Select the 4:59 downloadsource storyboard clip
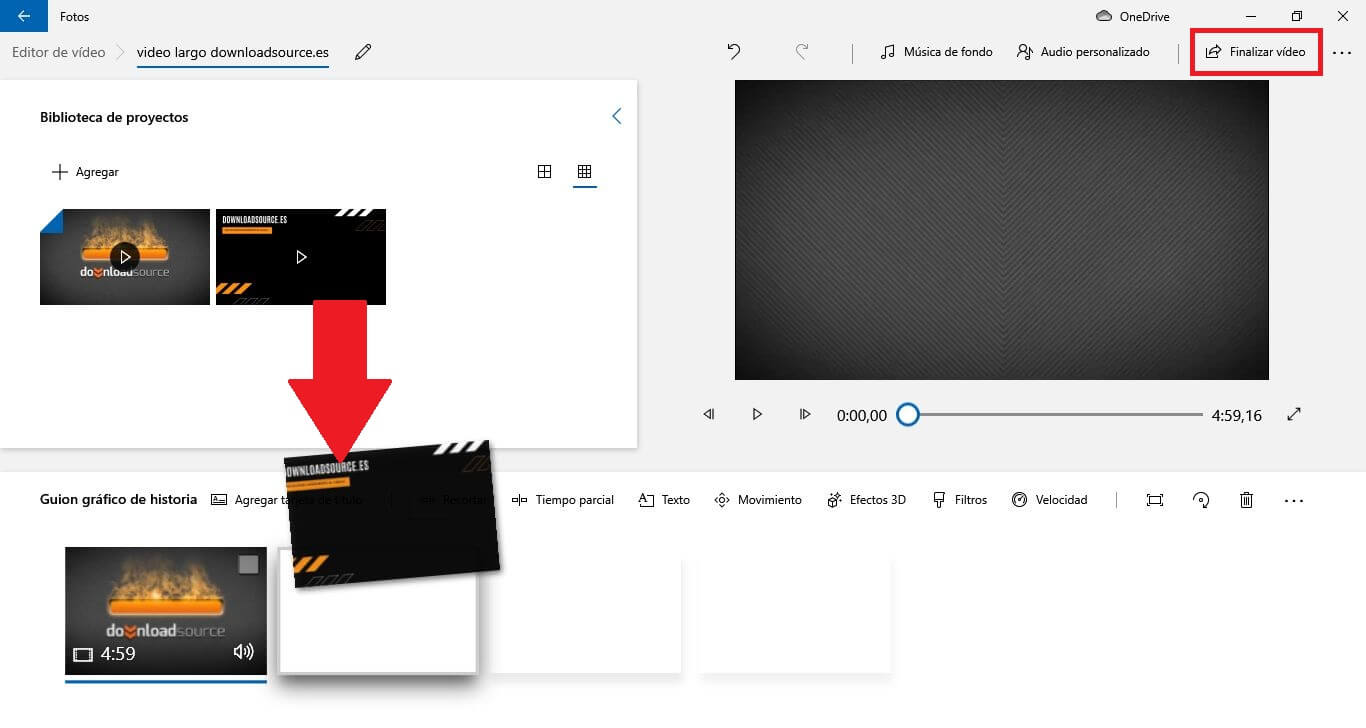 click(166, 611)
